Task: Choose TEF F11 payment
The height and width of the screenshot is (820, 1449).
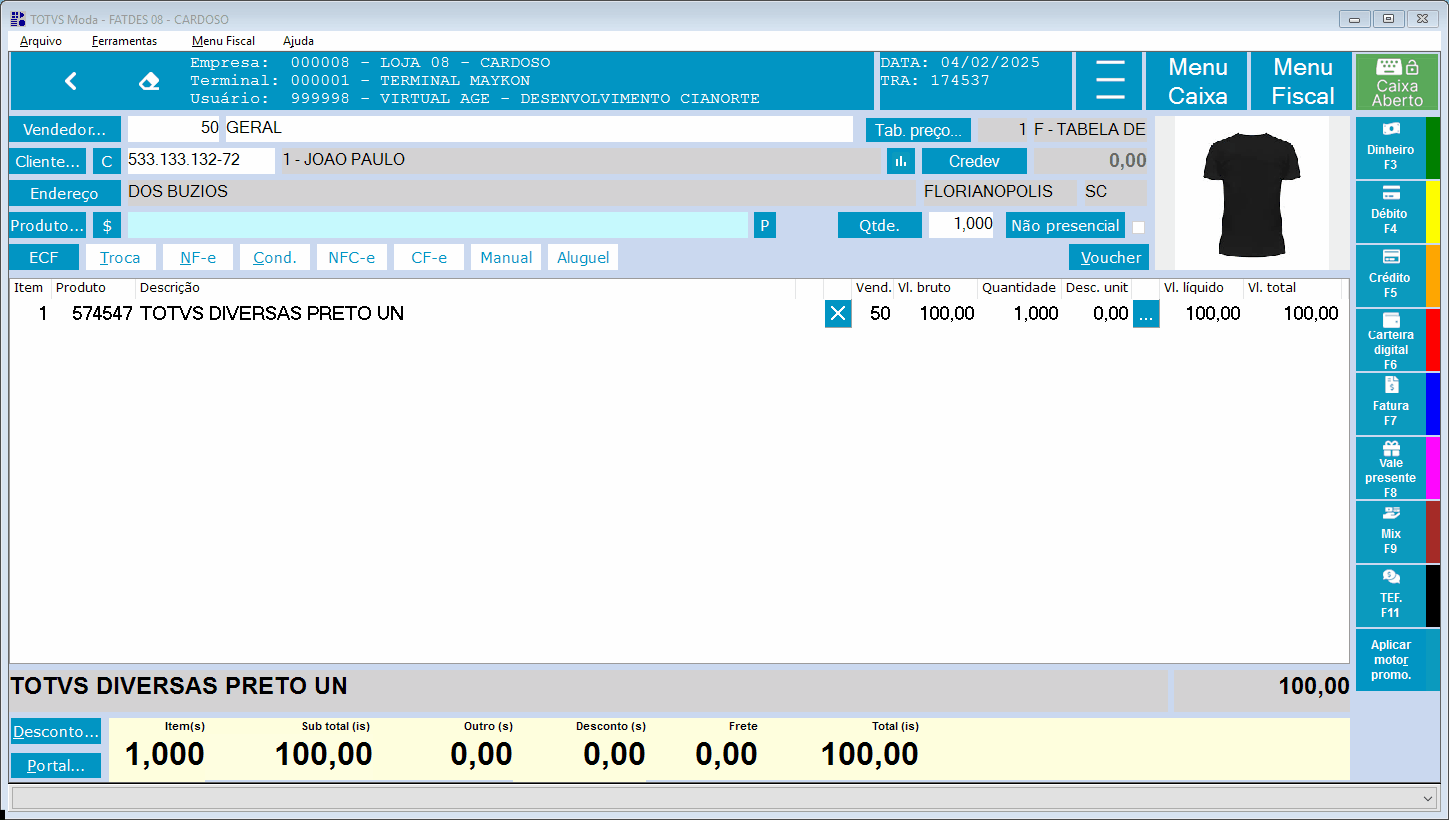Action: 1391,596
